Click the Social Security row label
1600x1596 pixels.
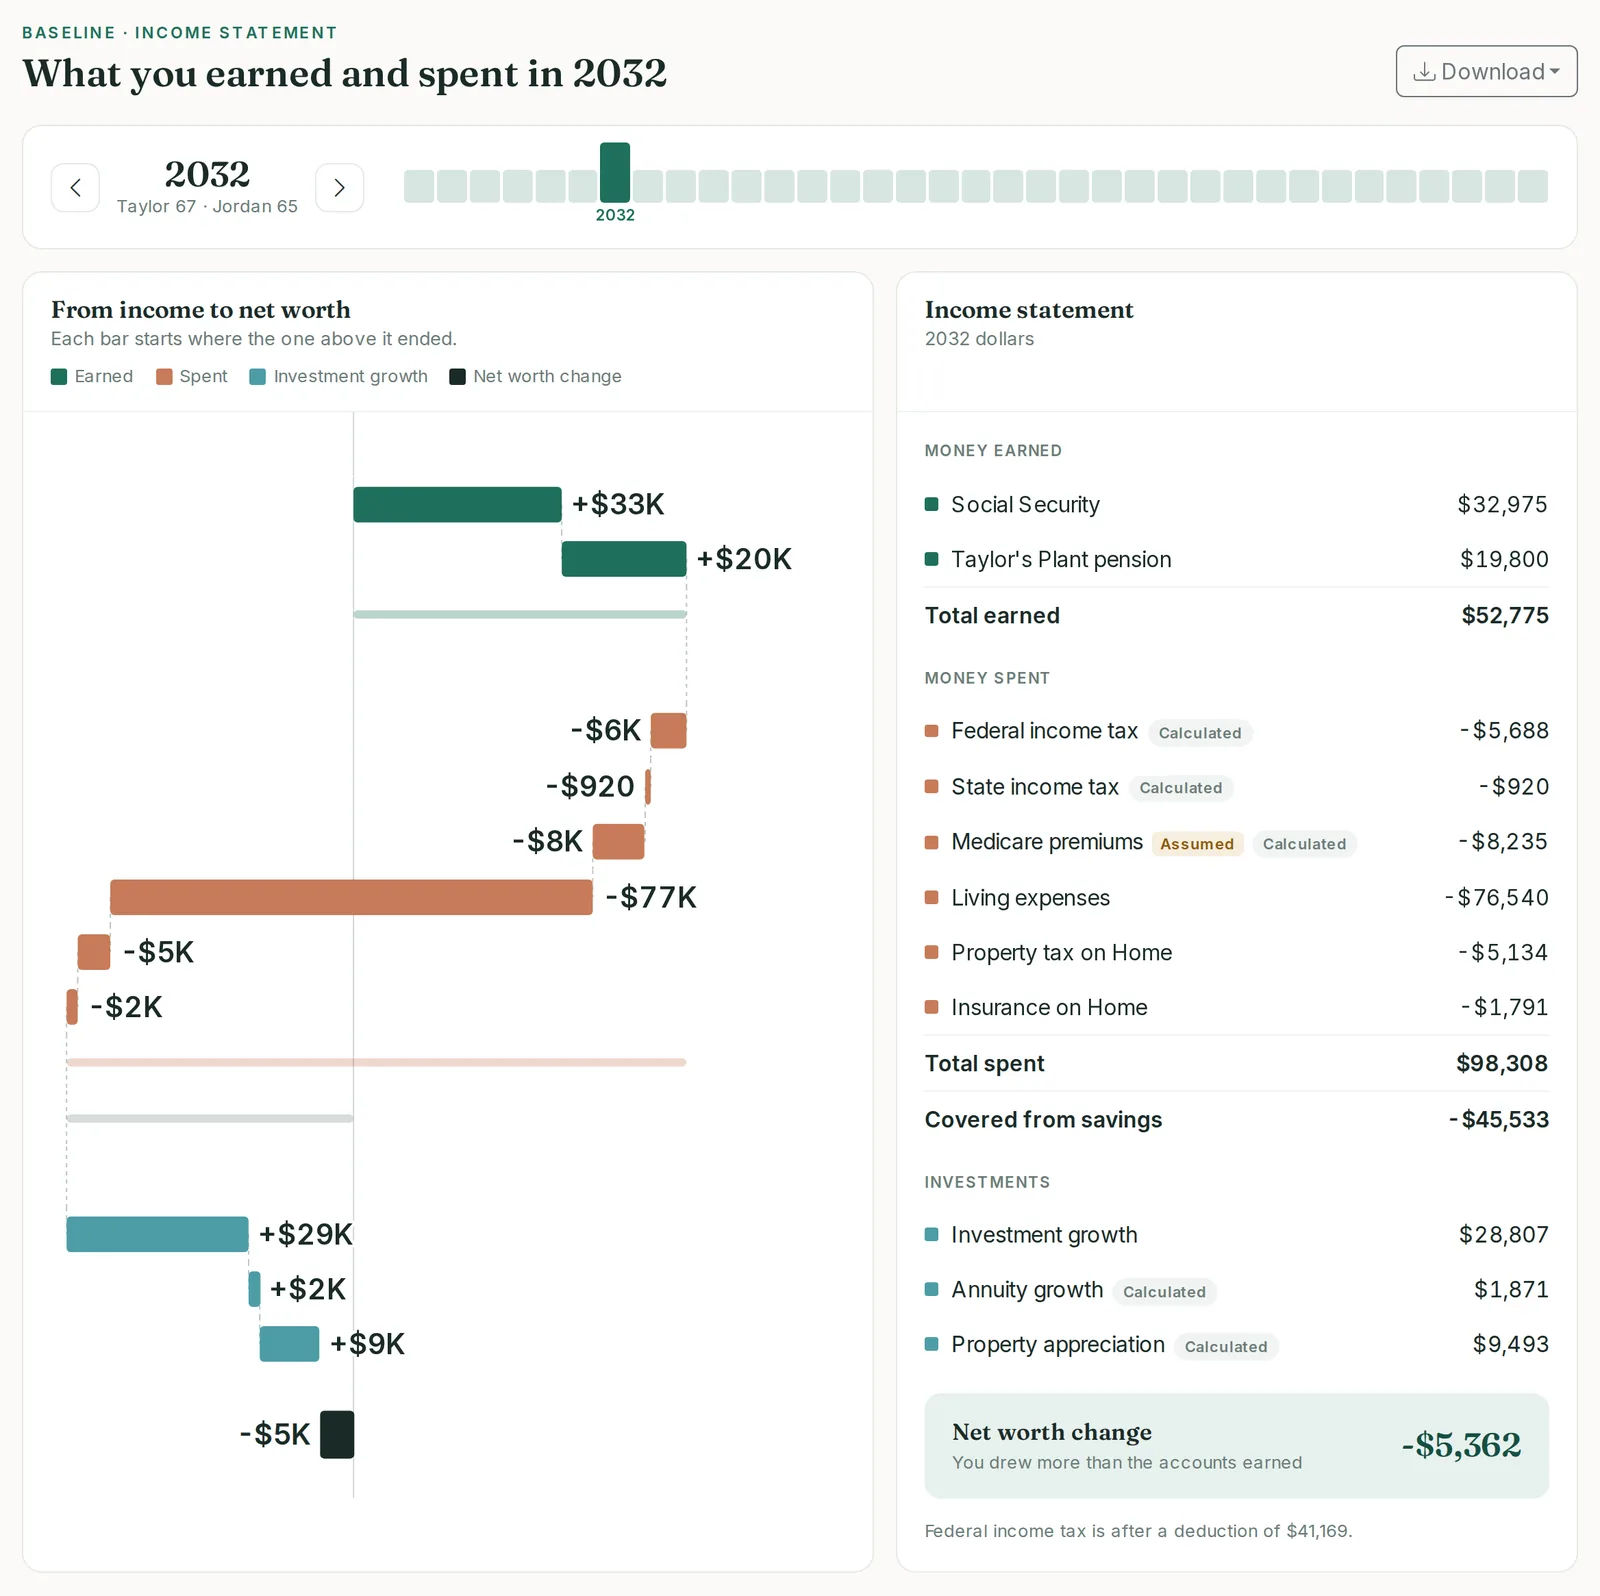point(1025,505)
